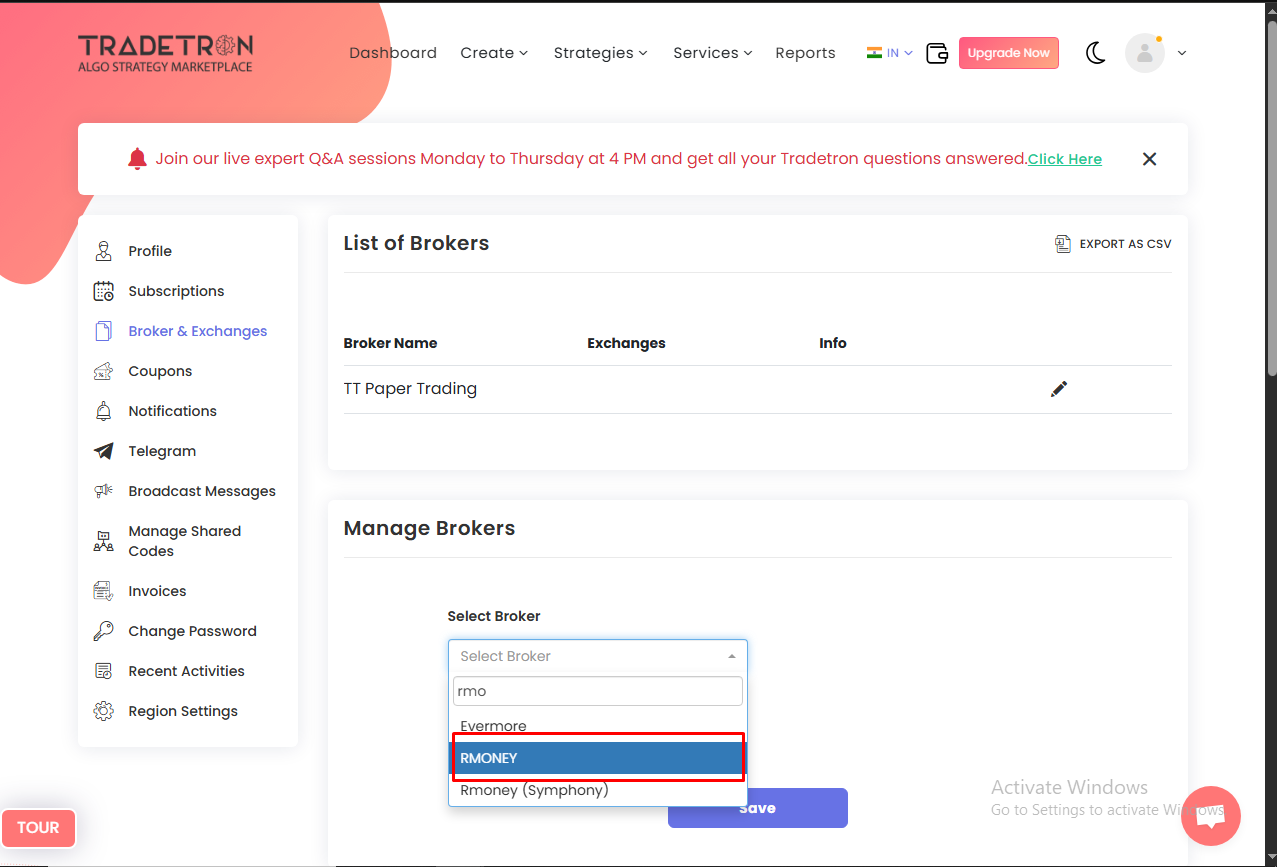Follow the Click Here link in banner
1277x867 pixels.
[1064, 159]
